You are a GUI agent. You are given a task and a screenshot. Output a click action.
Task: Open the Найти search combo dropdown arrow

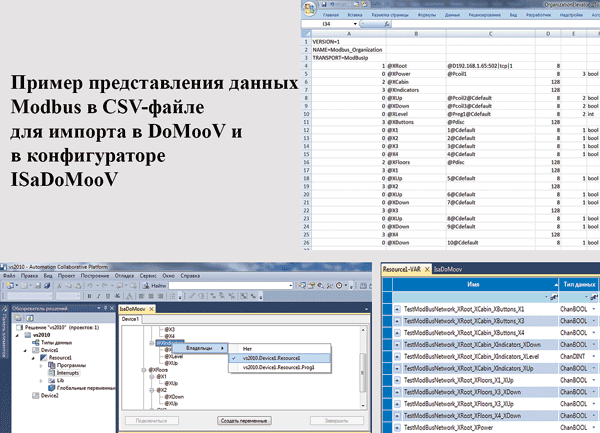click(x=290, y=285)
